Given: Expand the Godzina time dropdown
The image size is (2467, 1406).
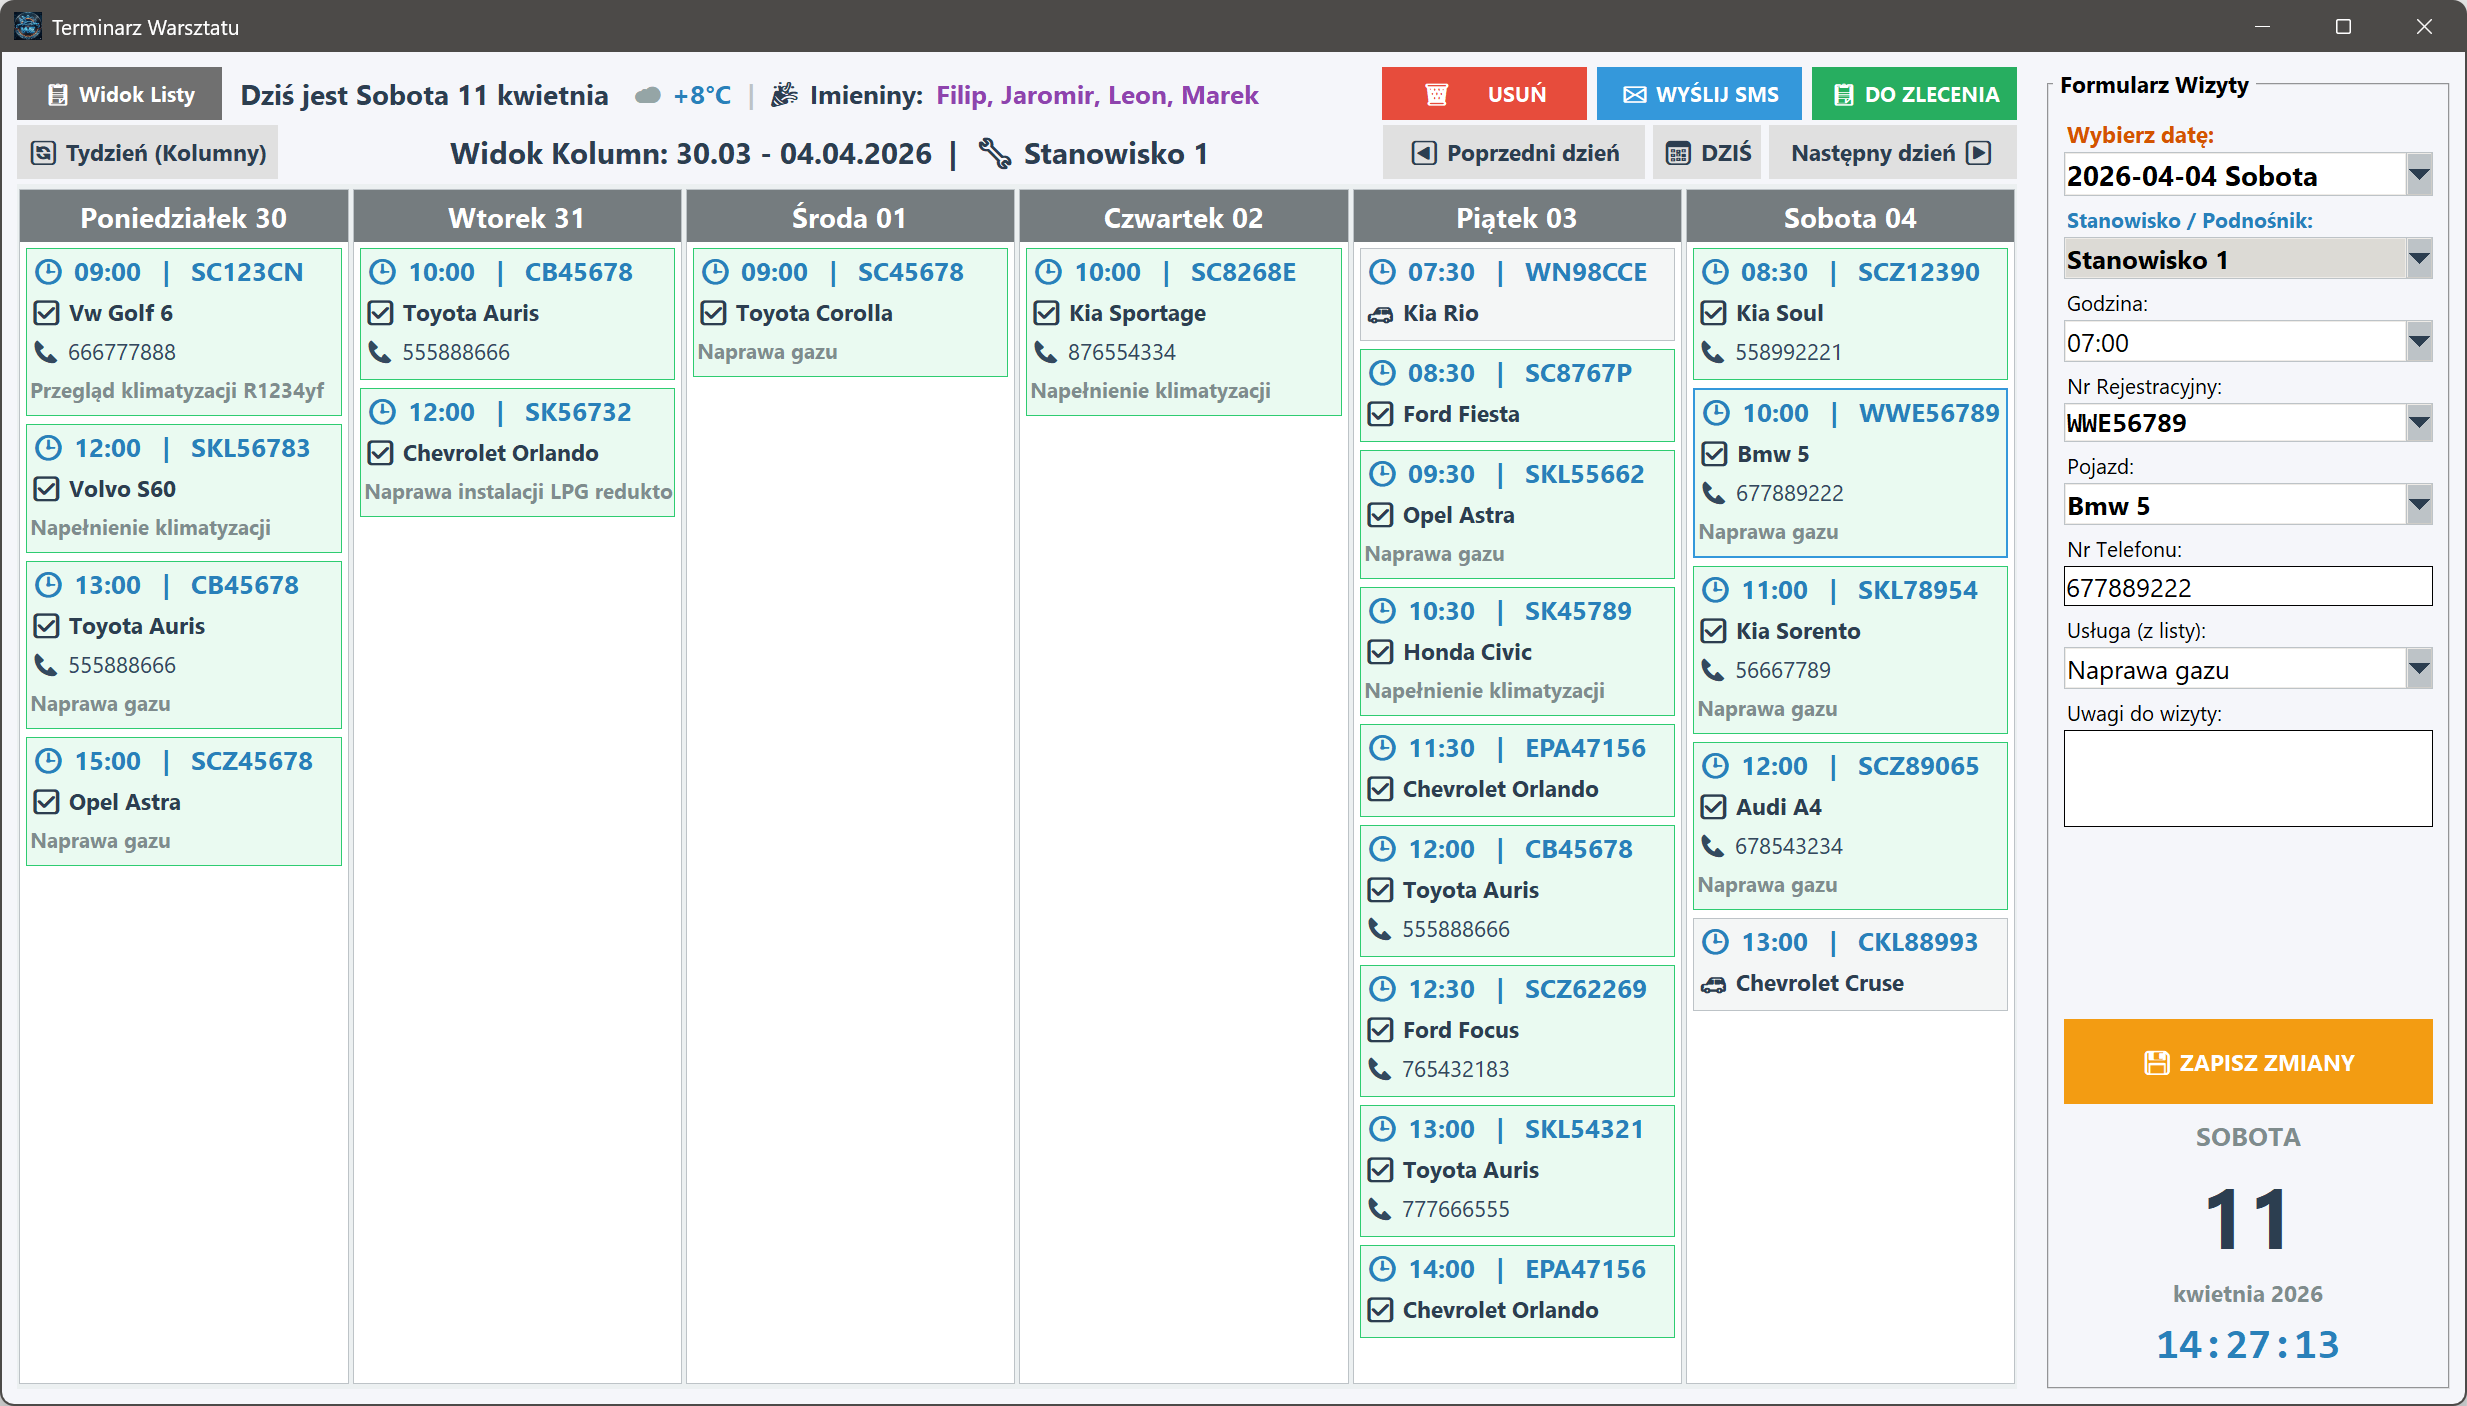Looking at the screenshot, I should 2418,343.
